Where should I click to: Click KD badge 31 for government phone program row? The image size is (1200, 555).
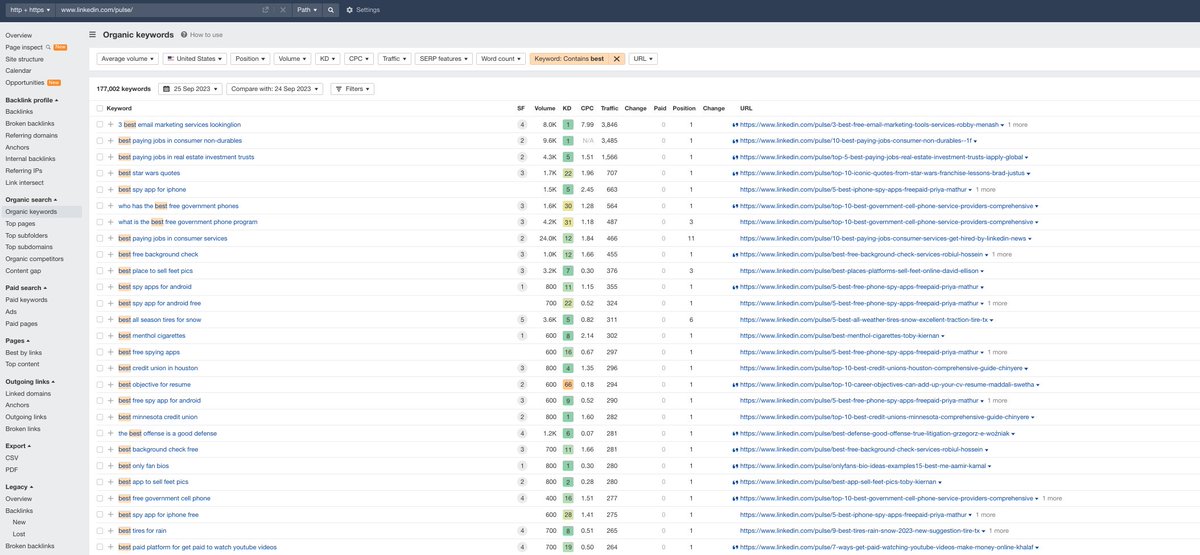tap(567, 222)
